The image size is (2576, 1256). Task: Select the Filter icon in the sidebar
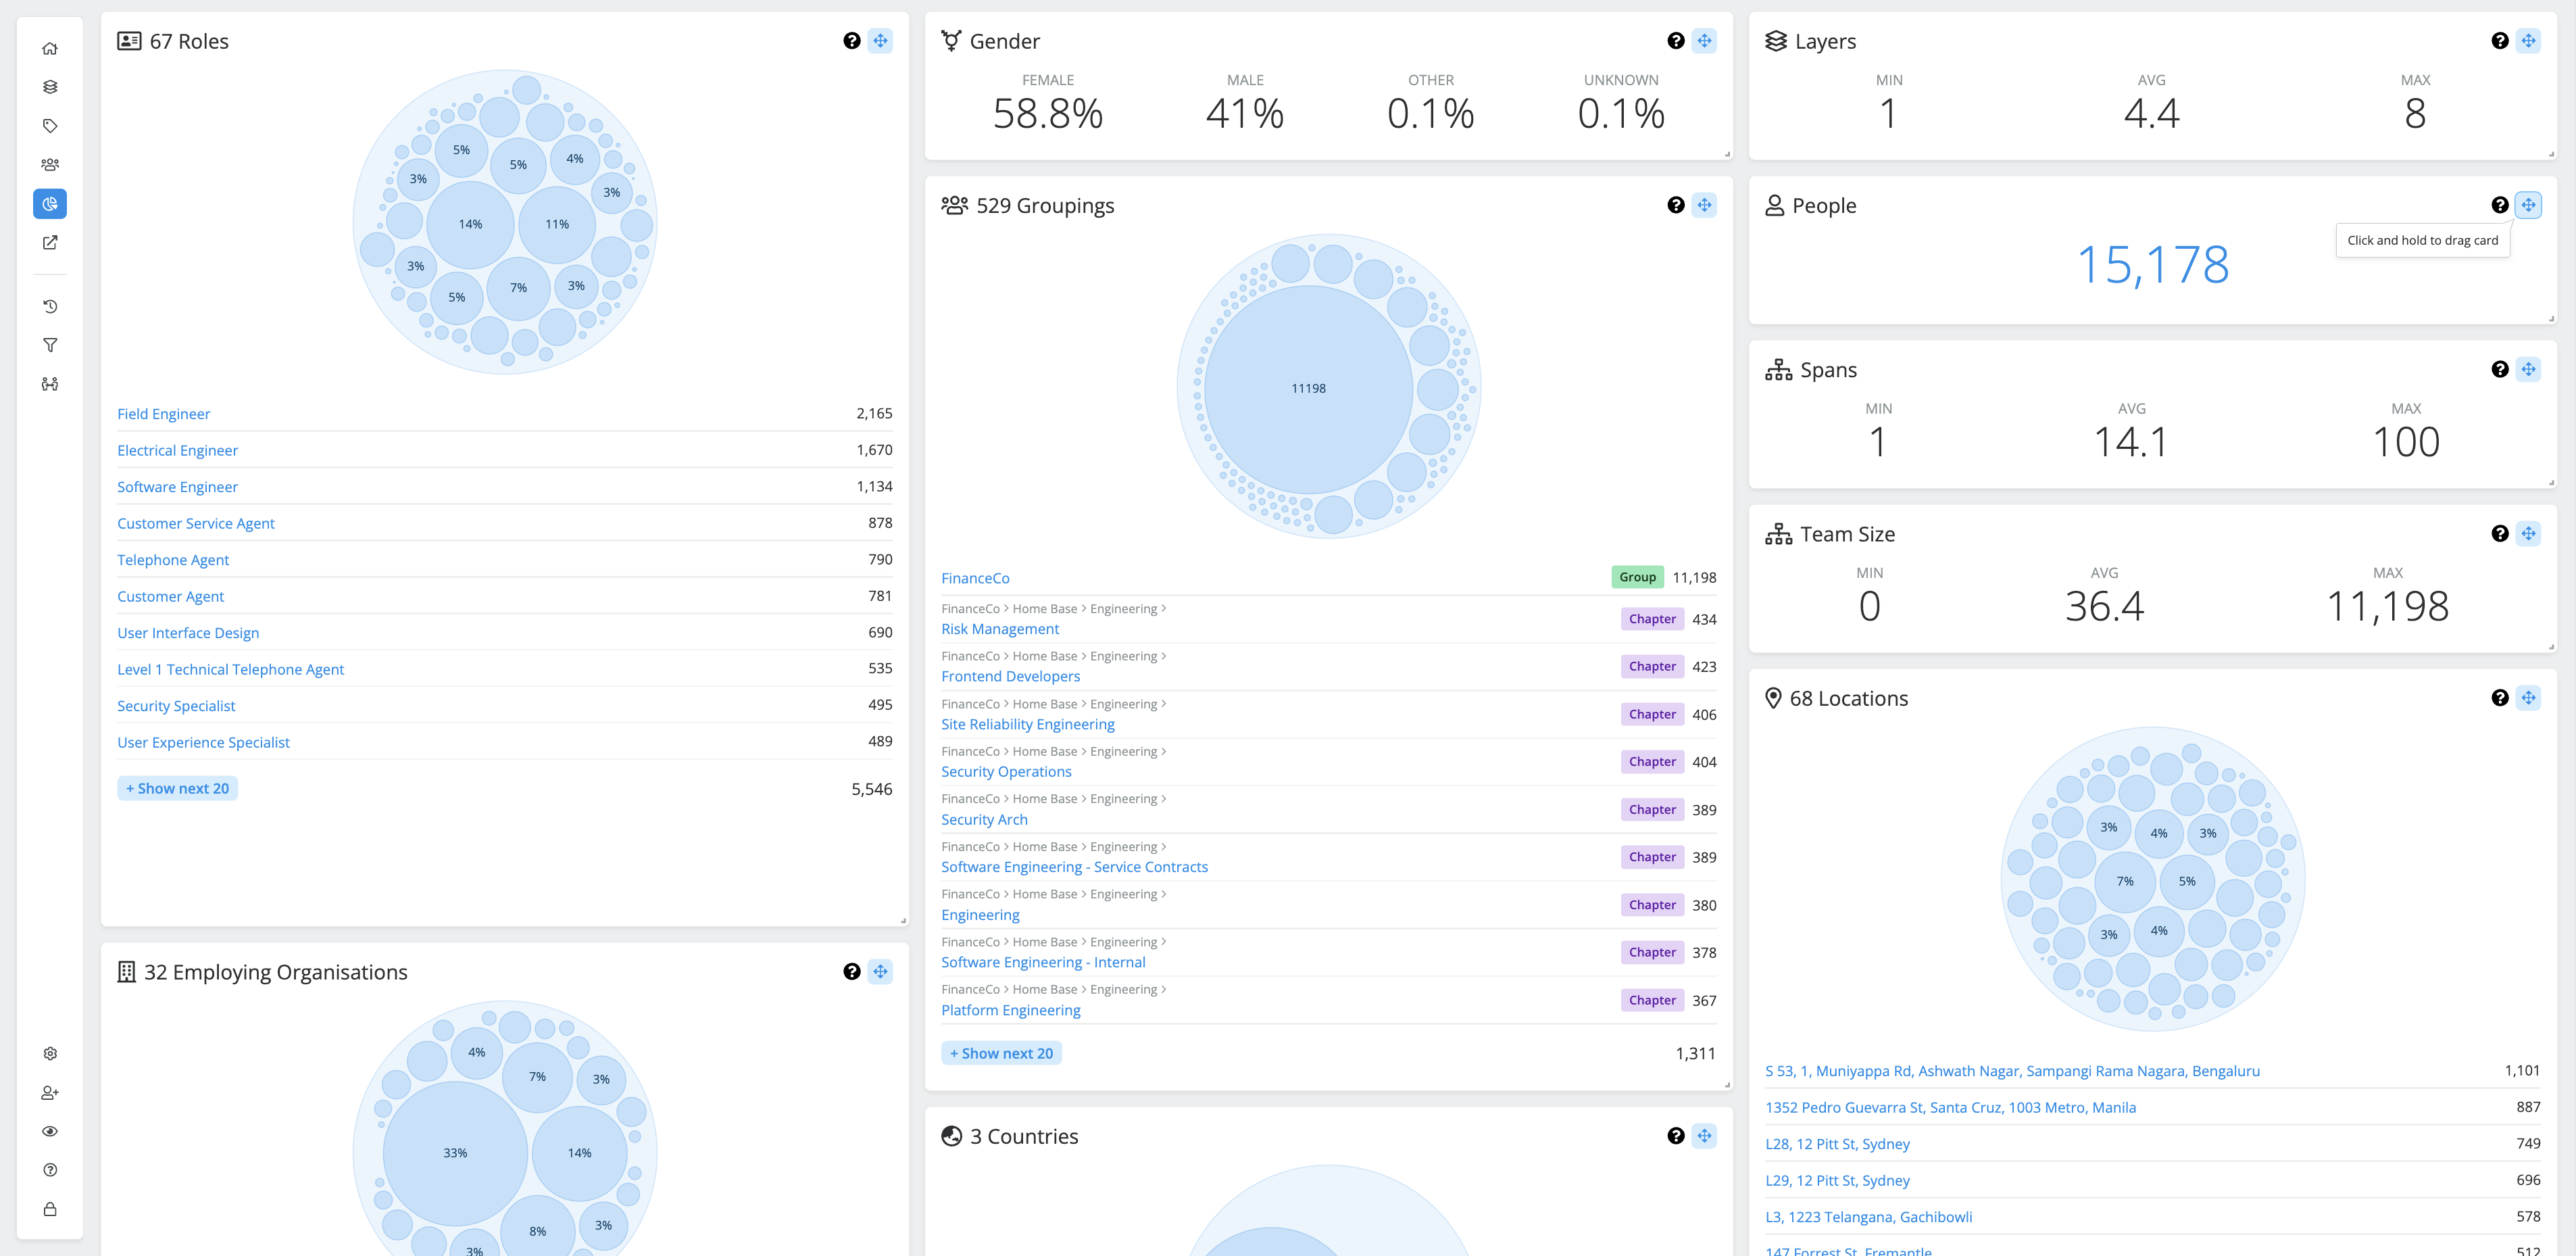pos(49,345)
